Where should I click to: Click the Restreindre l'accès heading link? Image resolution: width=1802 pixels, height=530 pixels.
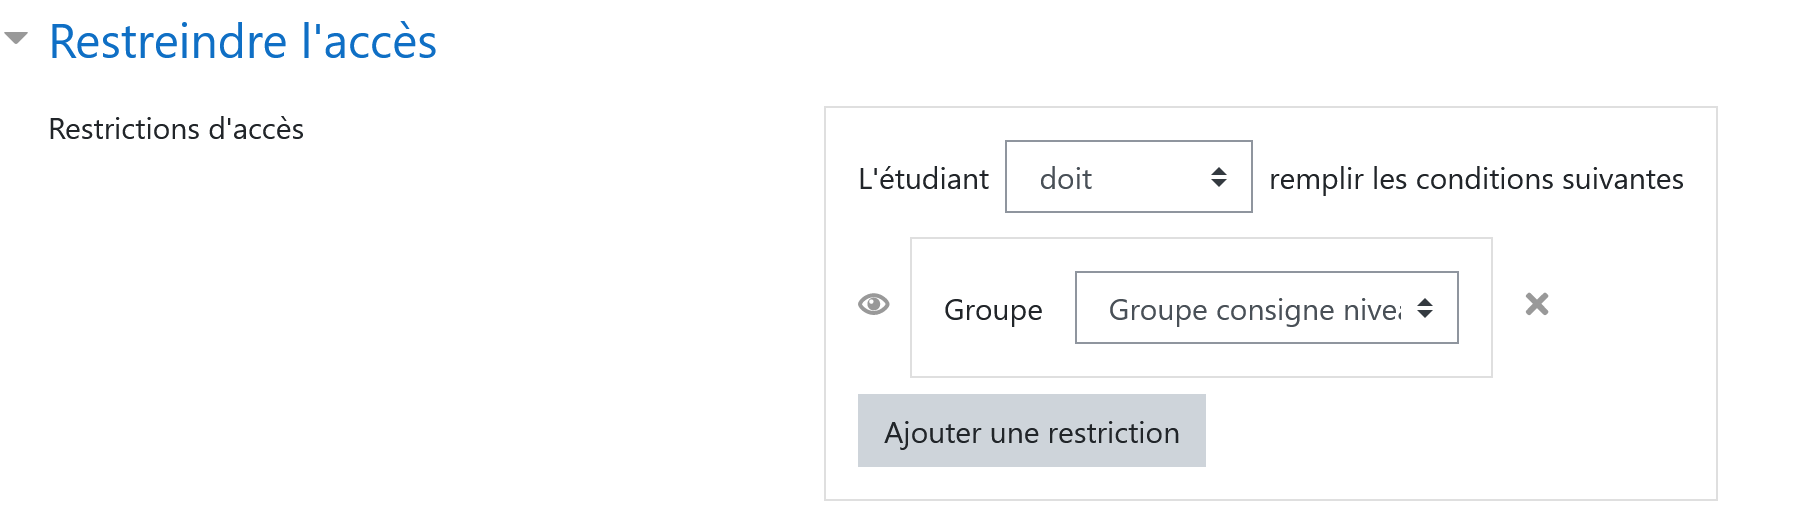pyautogui.click(x=243, y=42)
